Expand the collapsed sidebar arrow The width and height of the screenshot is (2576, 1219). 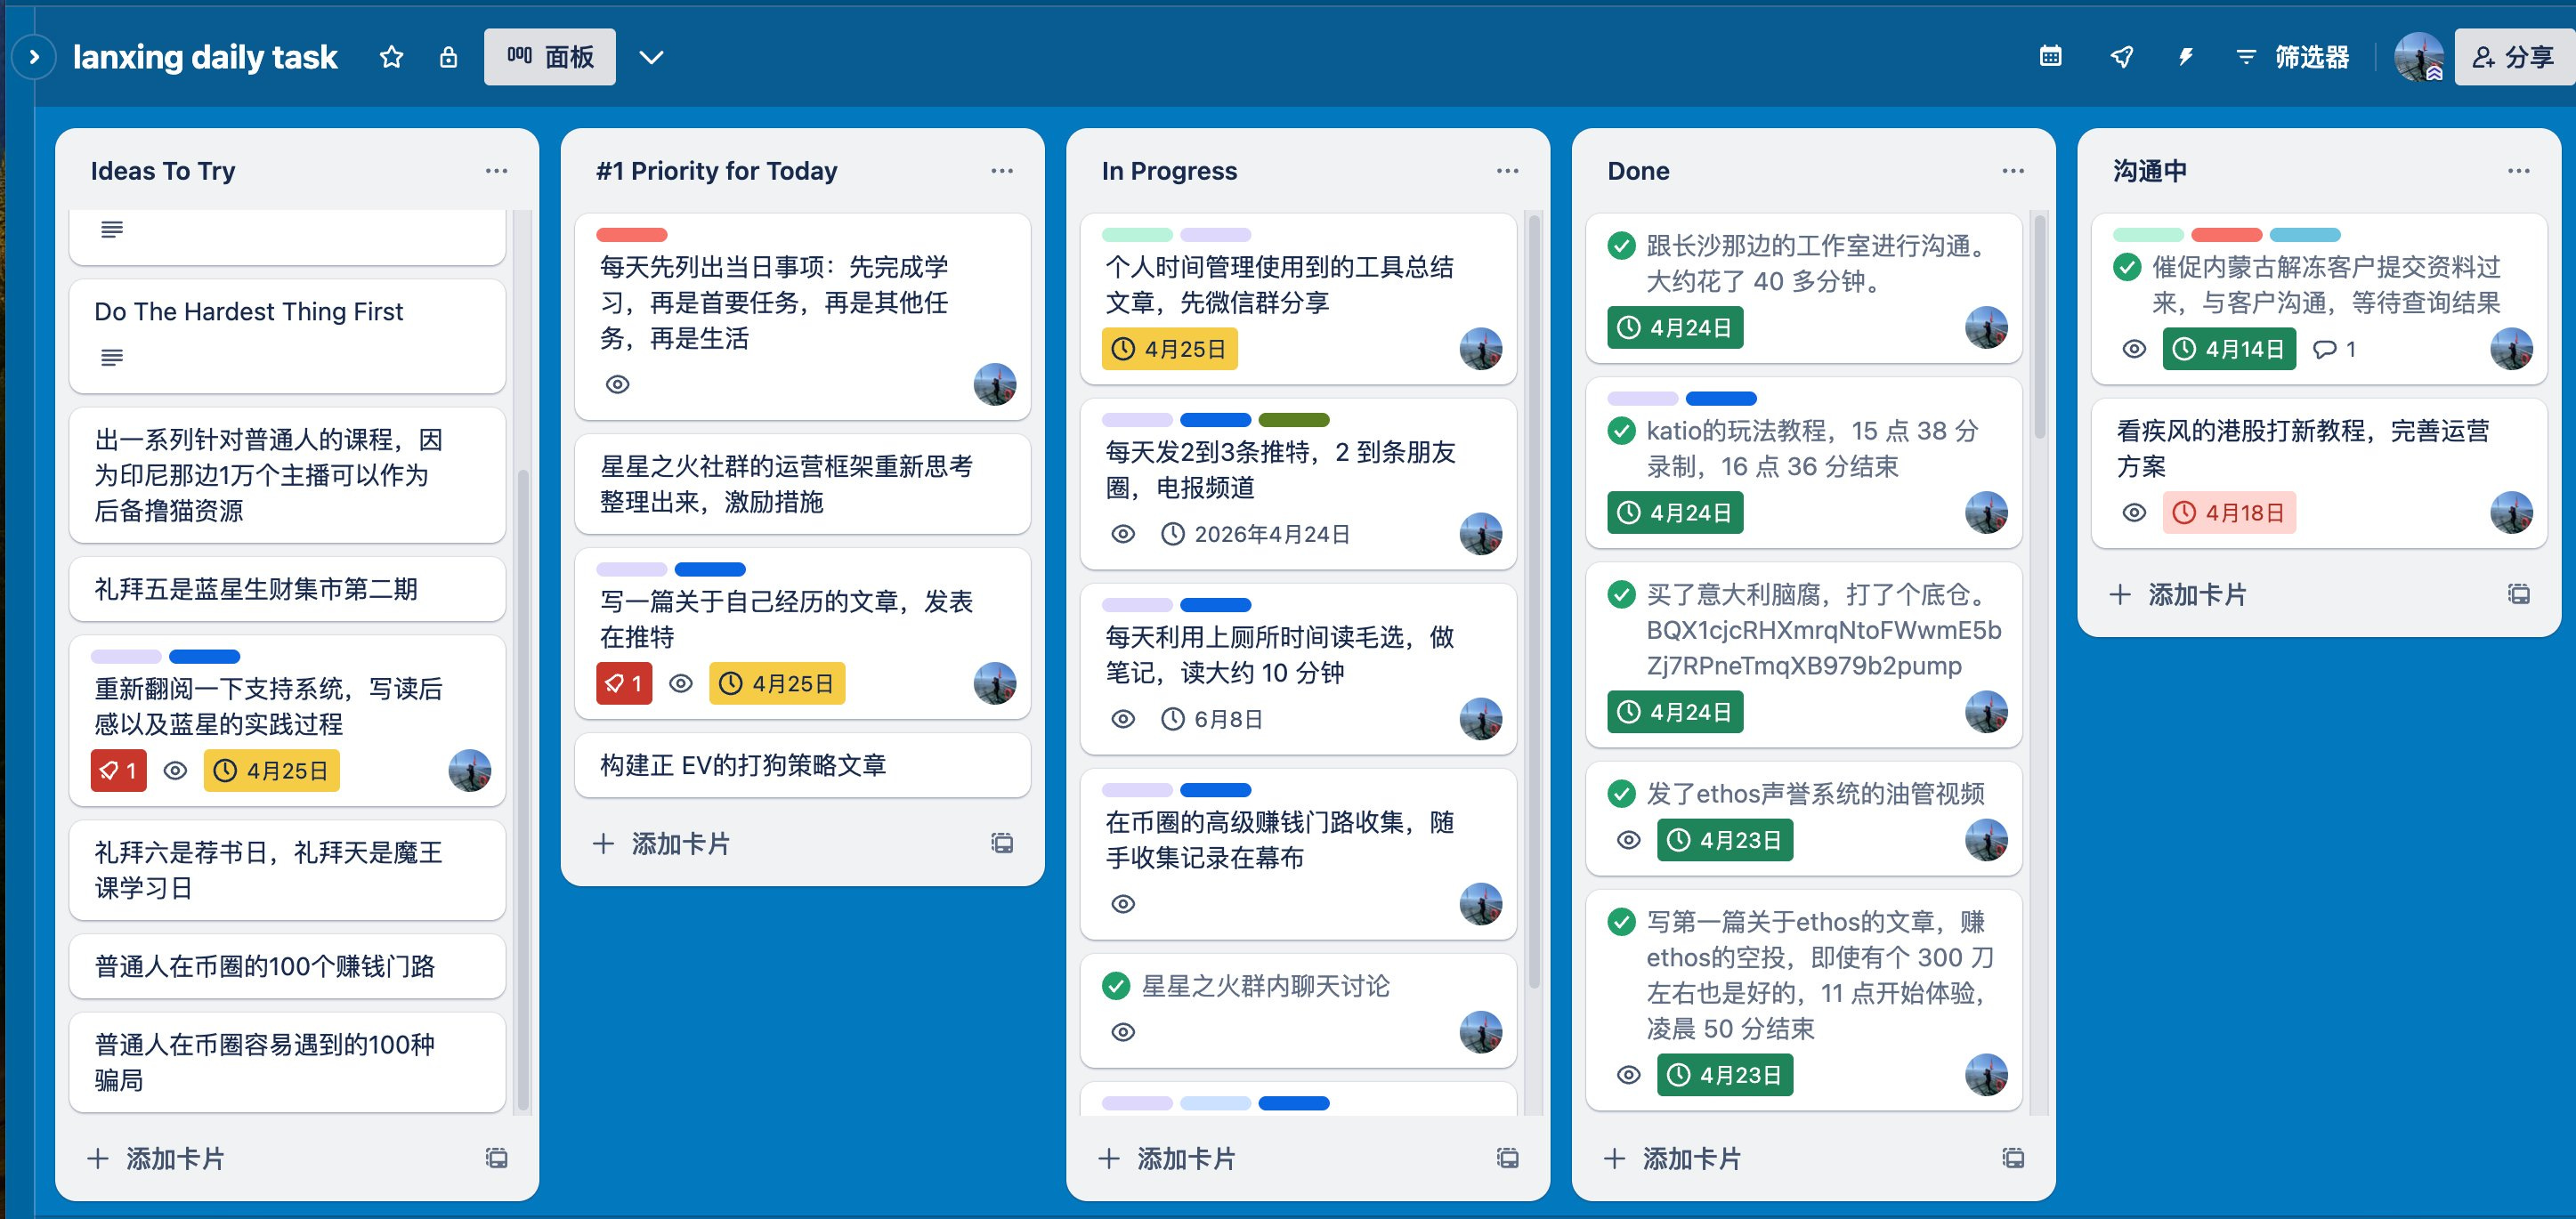point(33,57)
